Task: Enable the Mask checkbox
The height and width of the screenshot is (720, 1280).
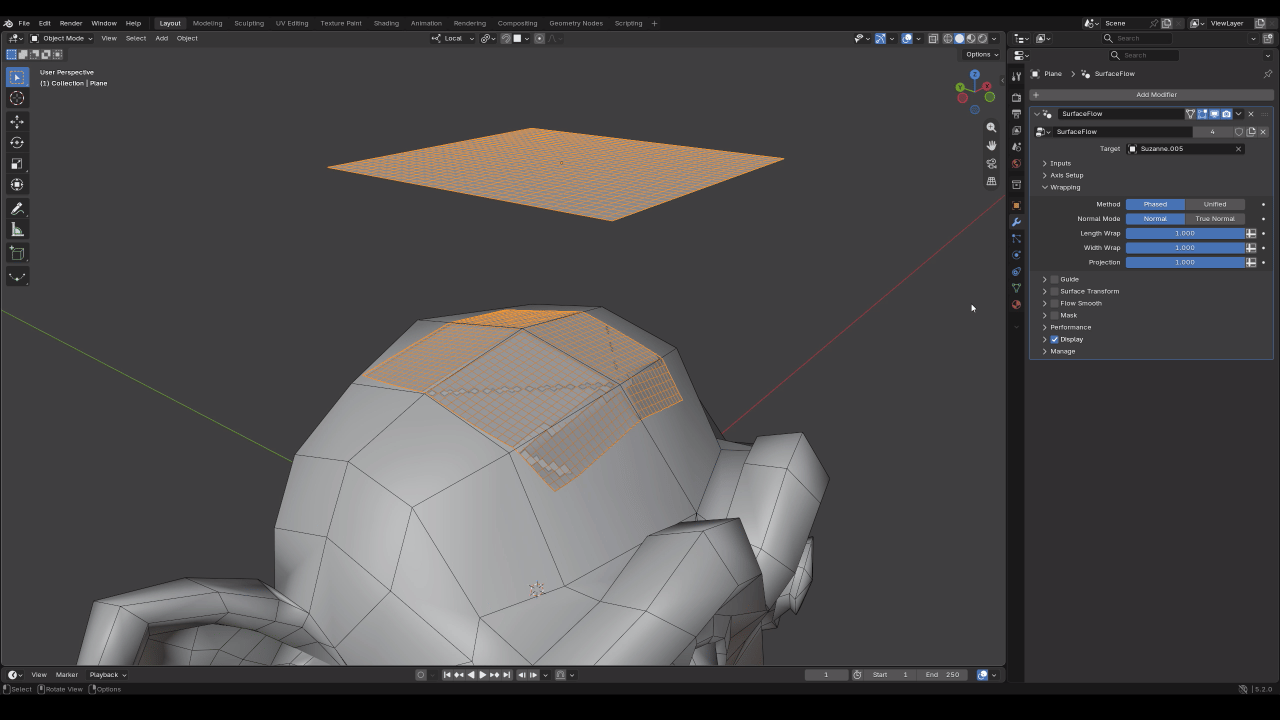Action: coord(1054,315)
